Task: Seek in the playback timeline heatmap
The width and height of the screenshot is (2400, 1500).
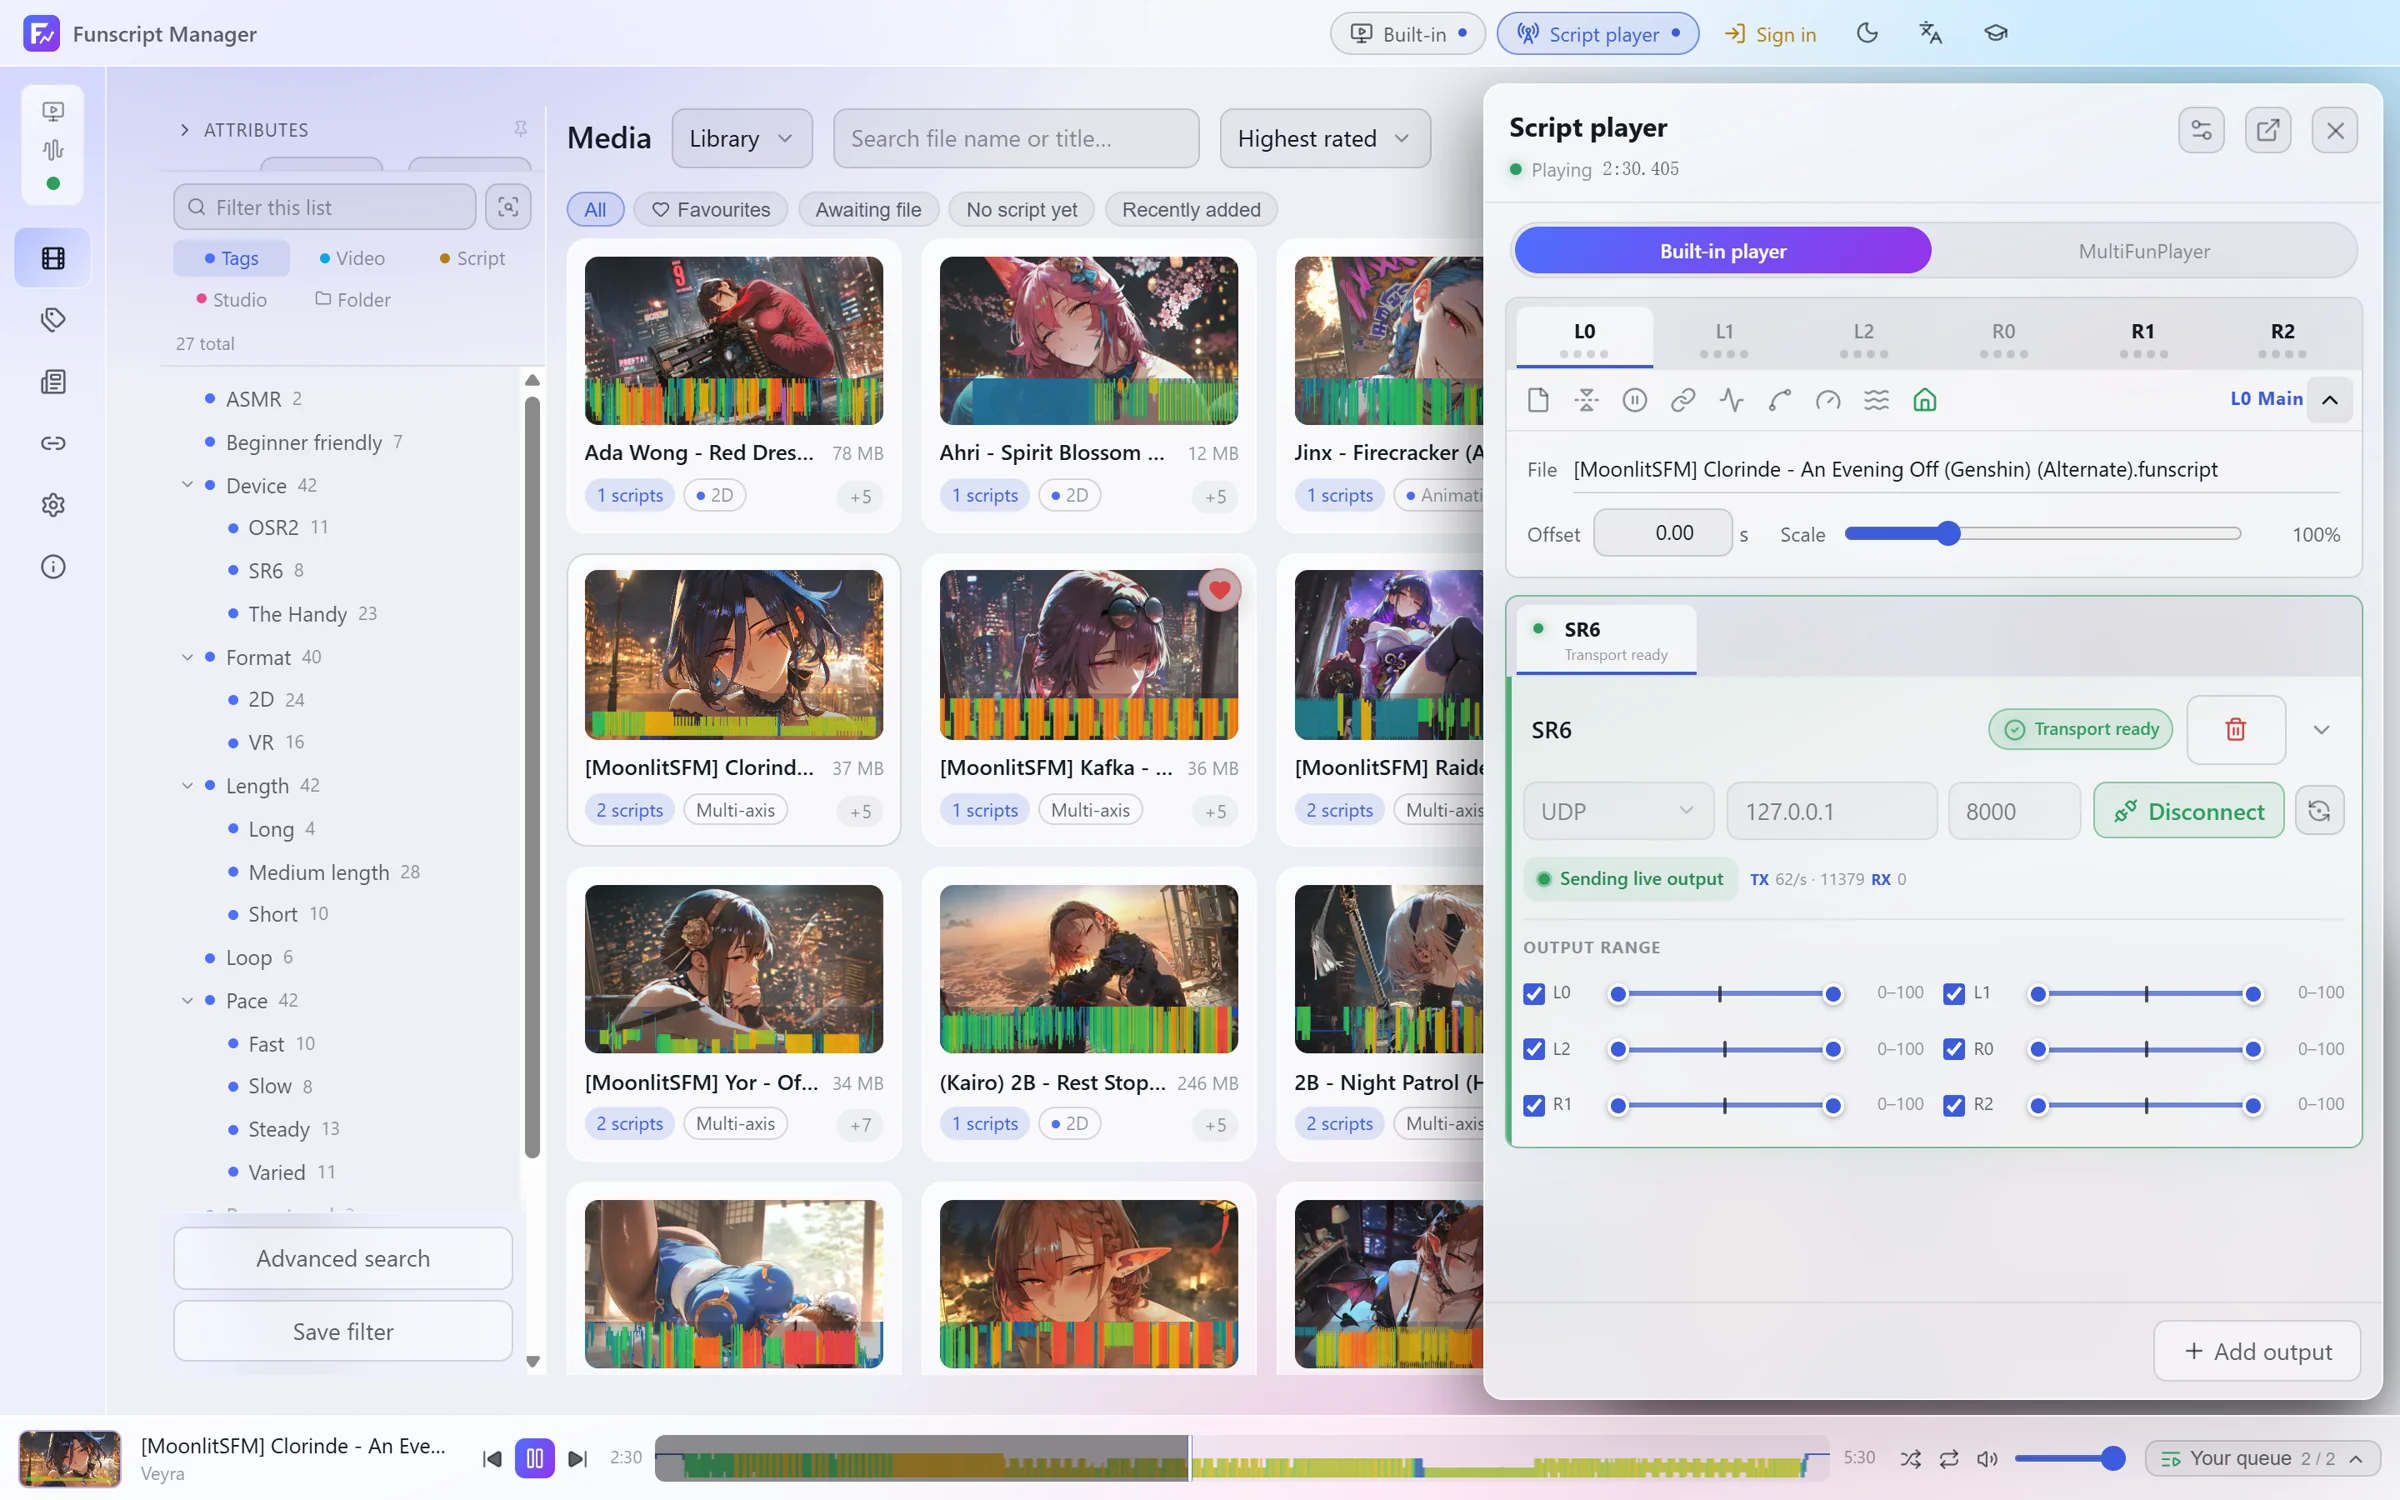Action: point(1242,1459)
